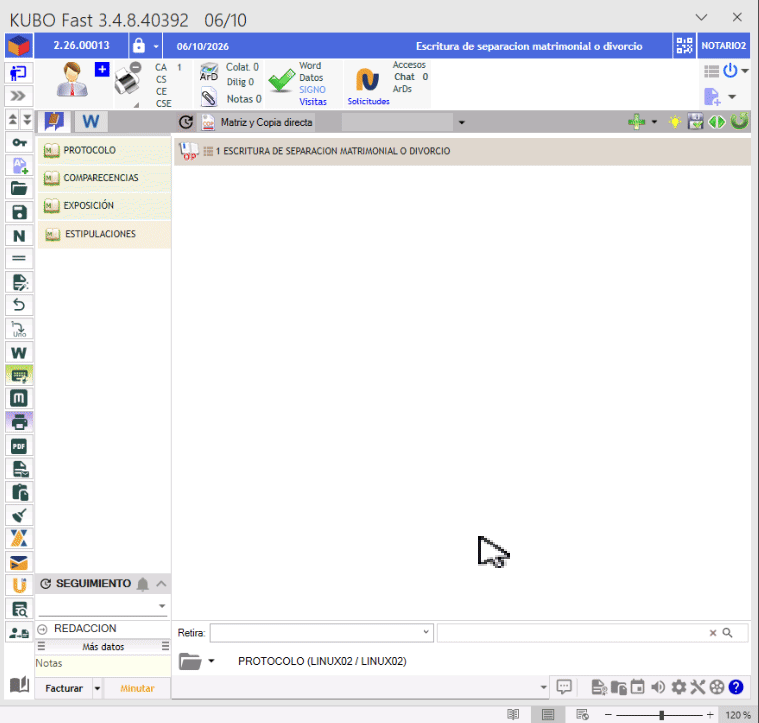Image resolution: width=759 pixels, height=723 pixels.
Task: Clear the search with X icon
Action: tap(713, 633)
